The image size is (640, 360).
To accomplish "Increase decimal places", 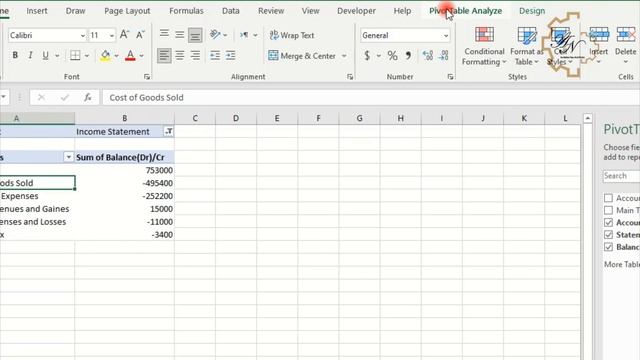I will [x=428, y=55].
